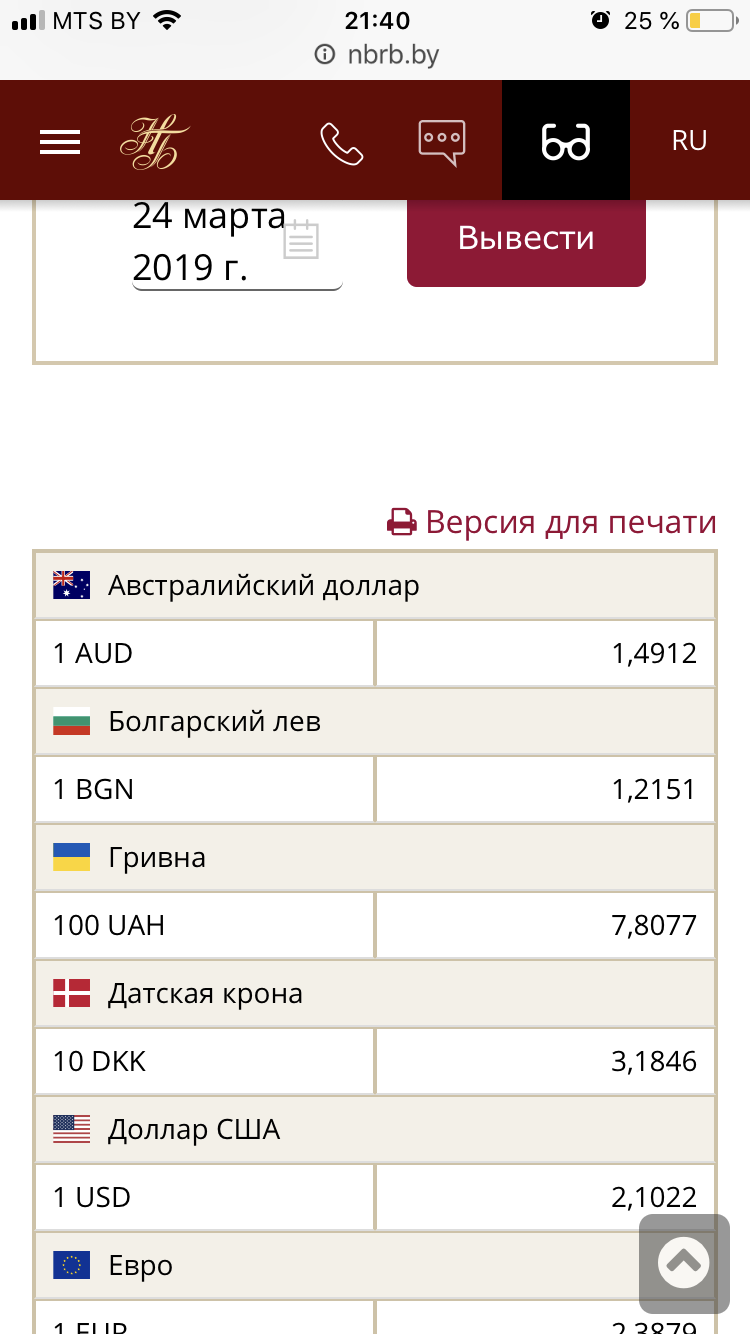Tap the nbrb.by address bar

[376, 54]
